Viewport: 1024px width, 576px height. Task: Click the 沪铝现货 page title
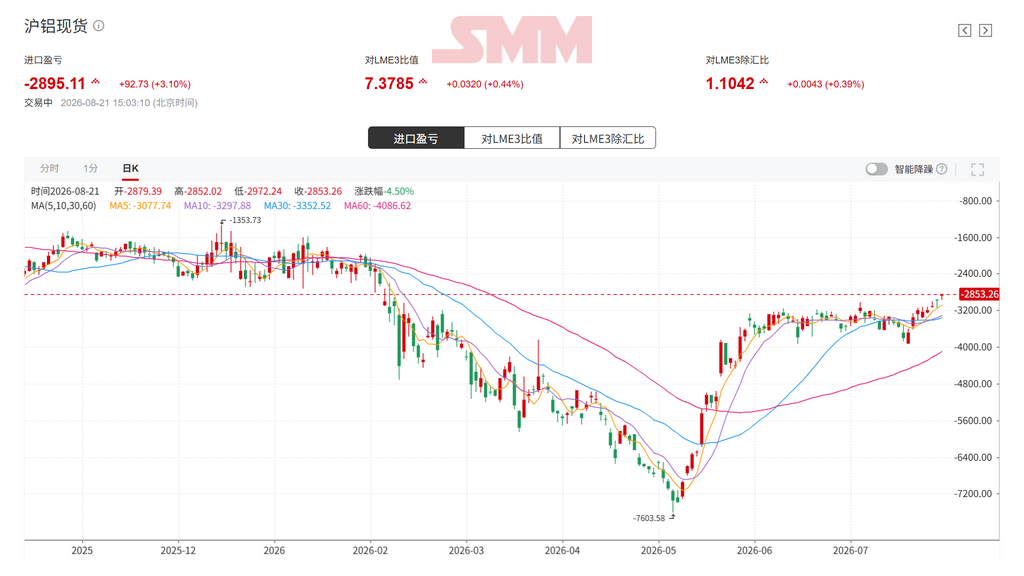pyautogui.click(x=56, y=26)
